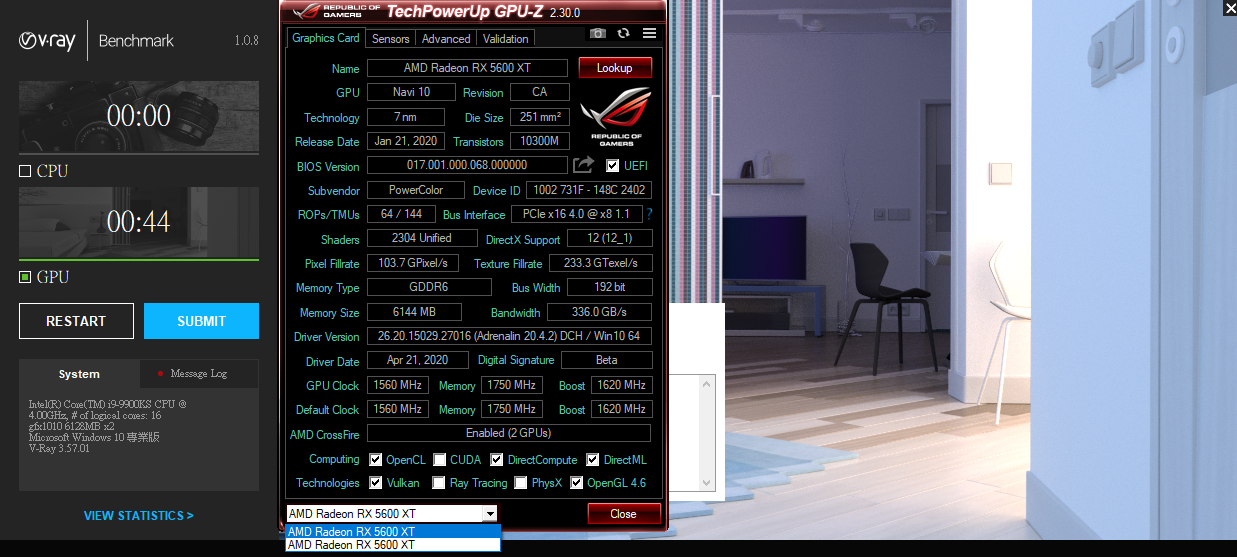Click the DirectX Support value 12 (12_1)
This screenshot has width=1237, height=557.
point(609,238)
